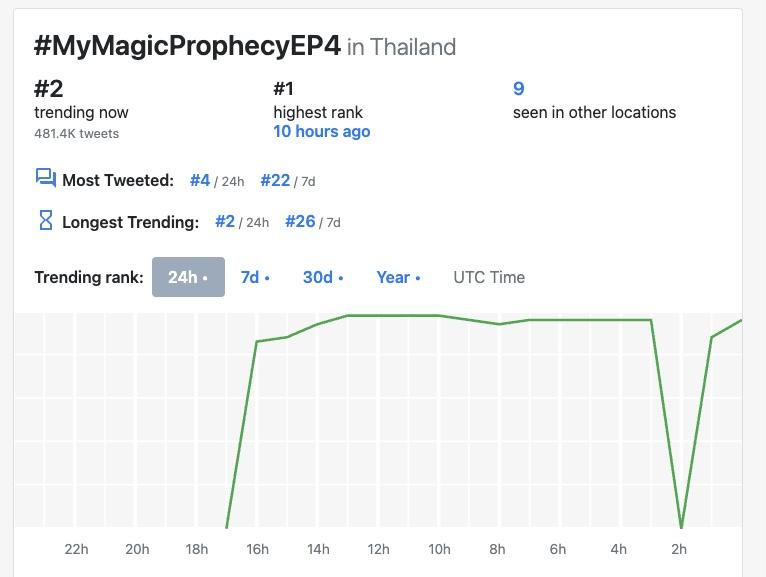Click the 481.4K tweets count
Viewport: 766px width, 577px height.
[x=77, y=133]
